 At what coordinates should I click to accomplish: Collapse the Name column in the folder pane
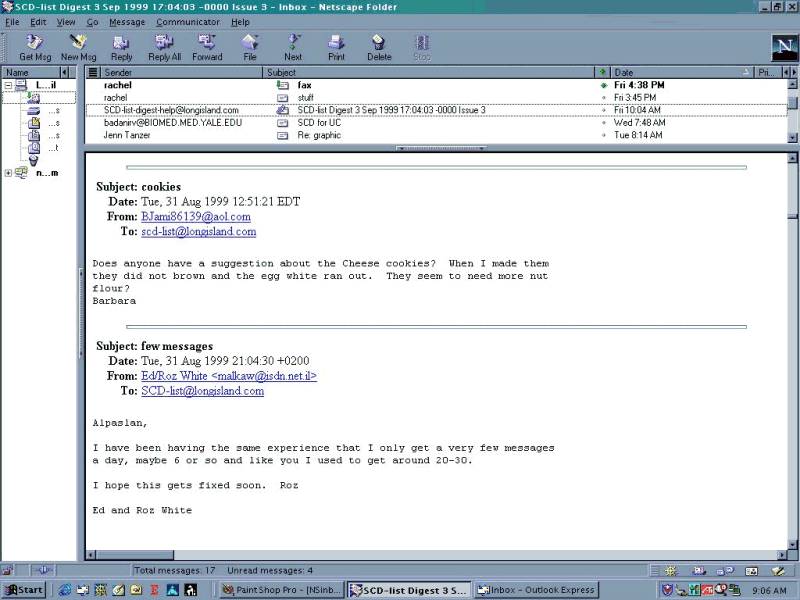[64, 72]
